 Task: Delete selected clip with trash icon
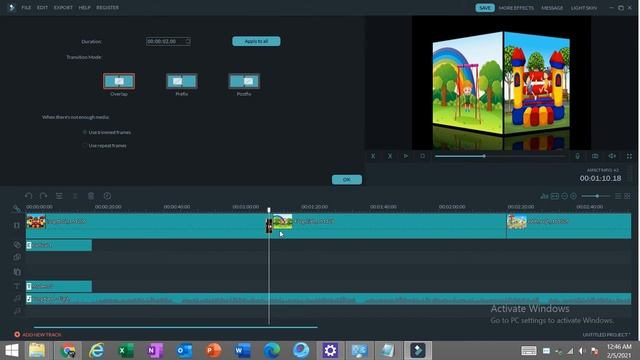coord(91,196)
